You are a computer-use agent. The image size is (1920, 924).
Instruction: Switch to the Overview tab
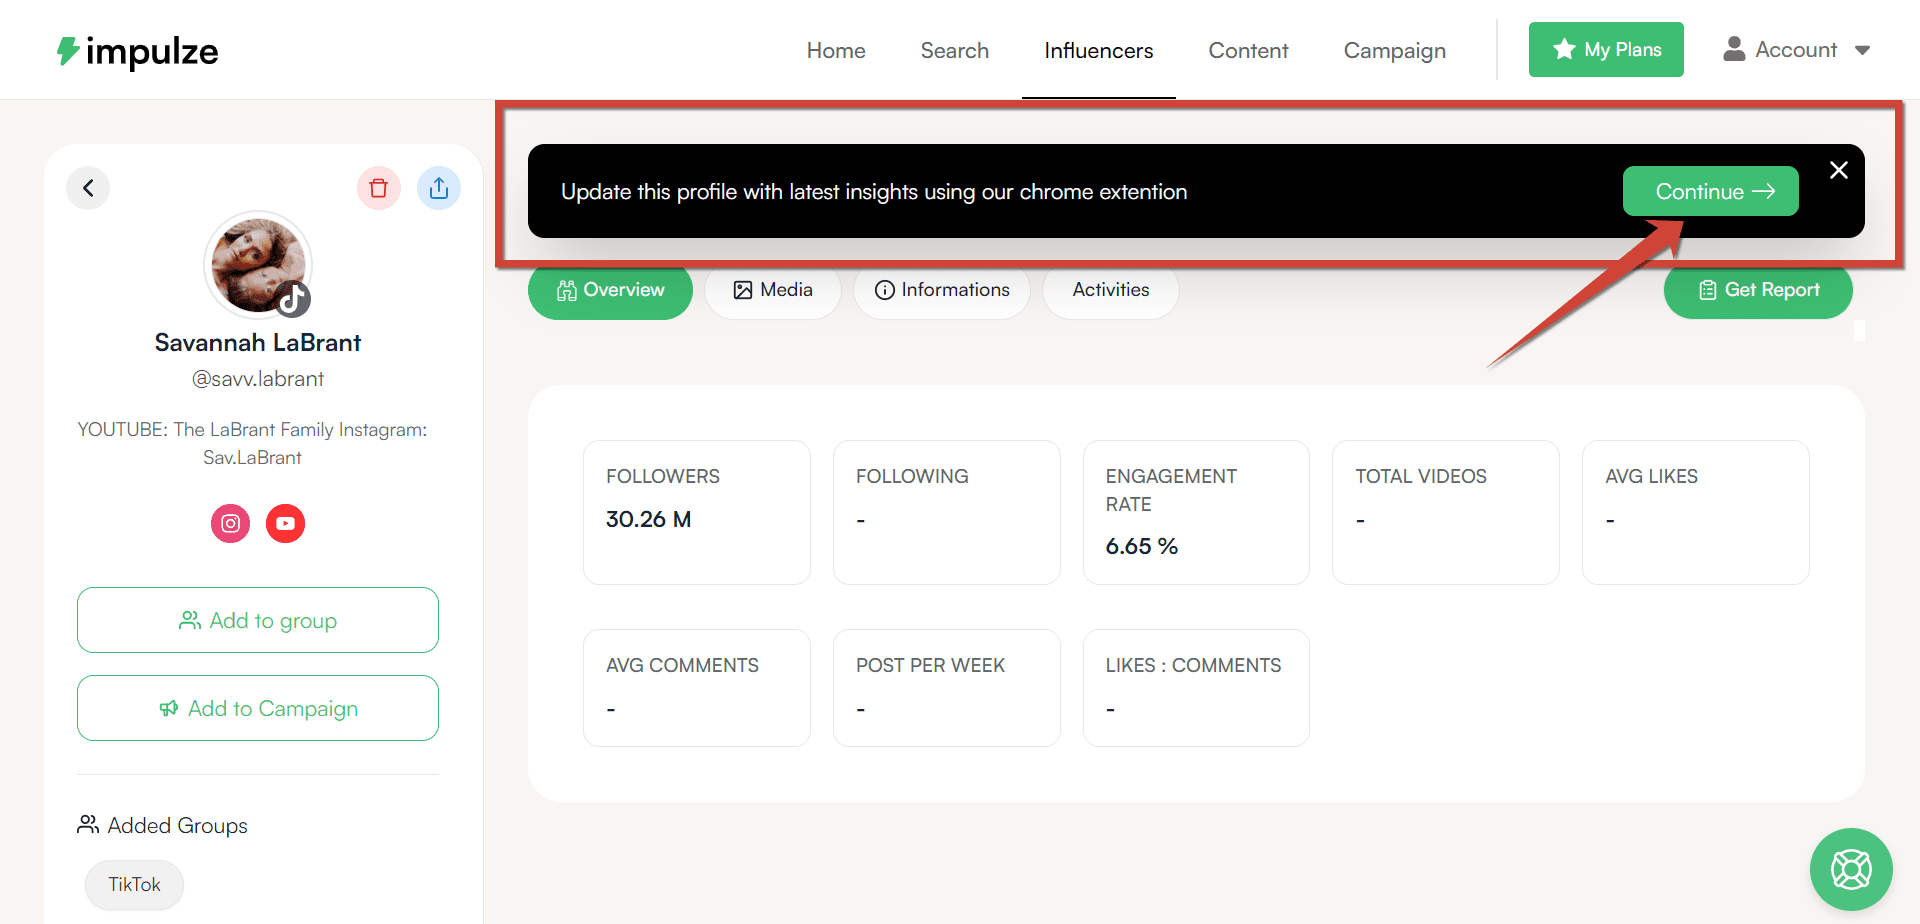610,290
